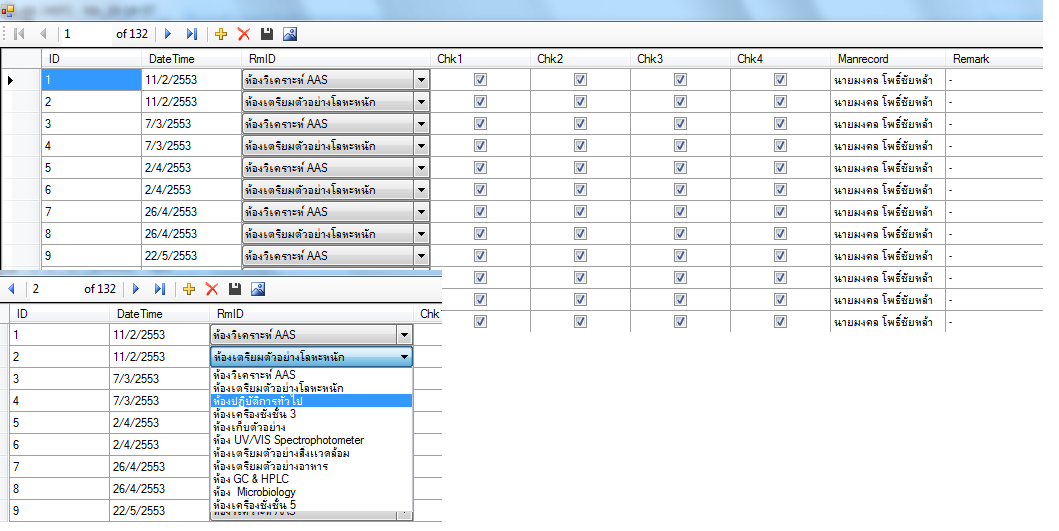Toggle Chk1 checkbox for ID 1
This screenshot has height=531, width=1059.
[x=480, y=80]
